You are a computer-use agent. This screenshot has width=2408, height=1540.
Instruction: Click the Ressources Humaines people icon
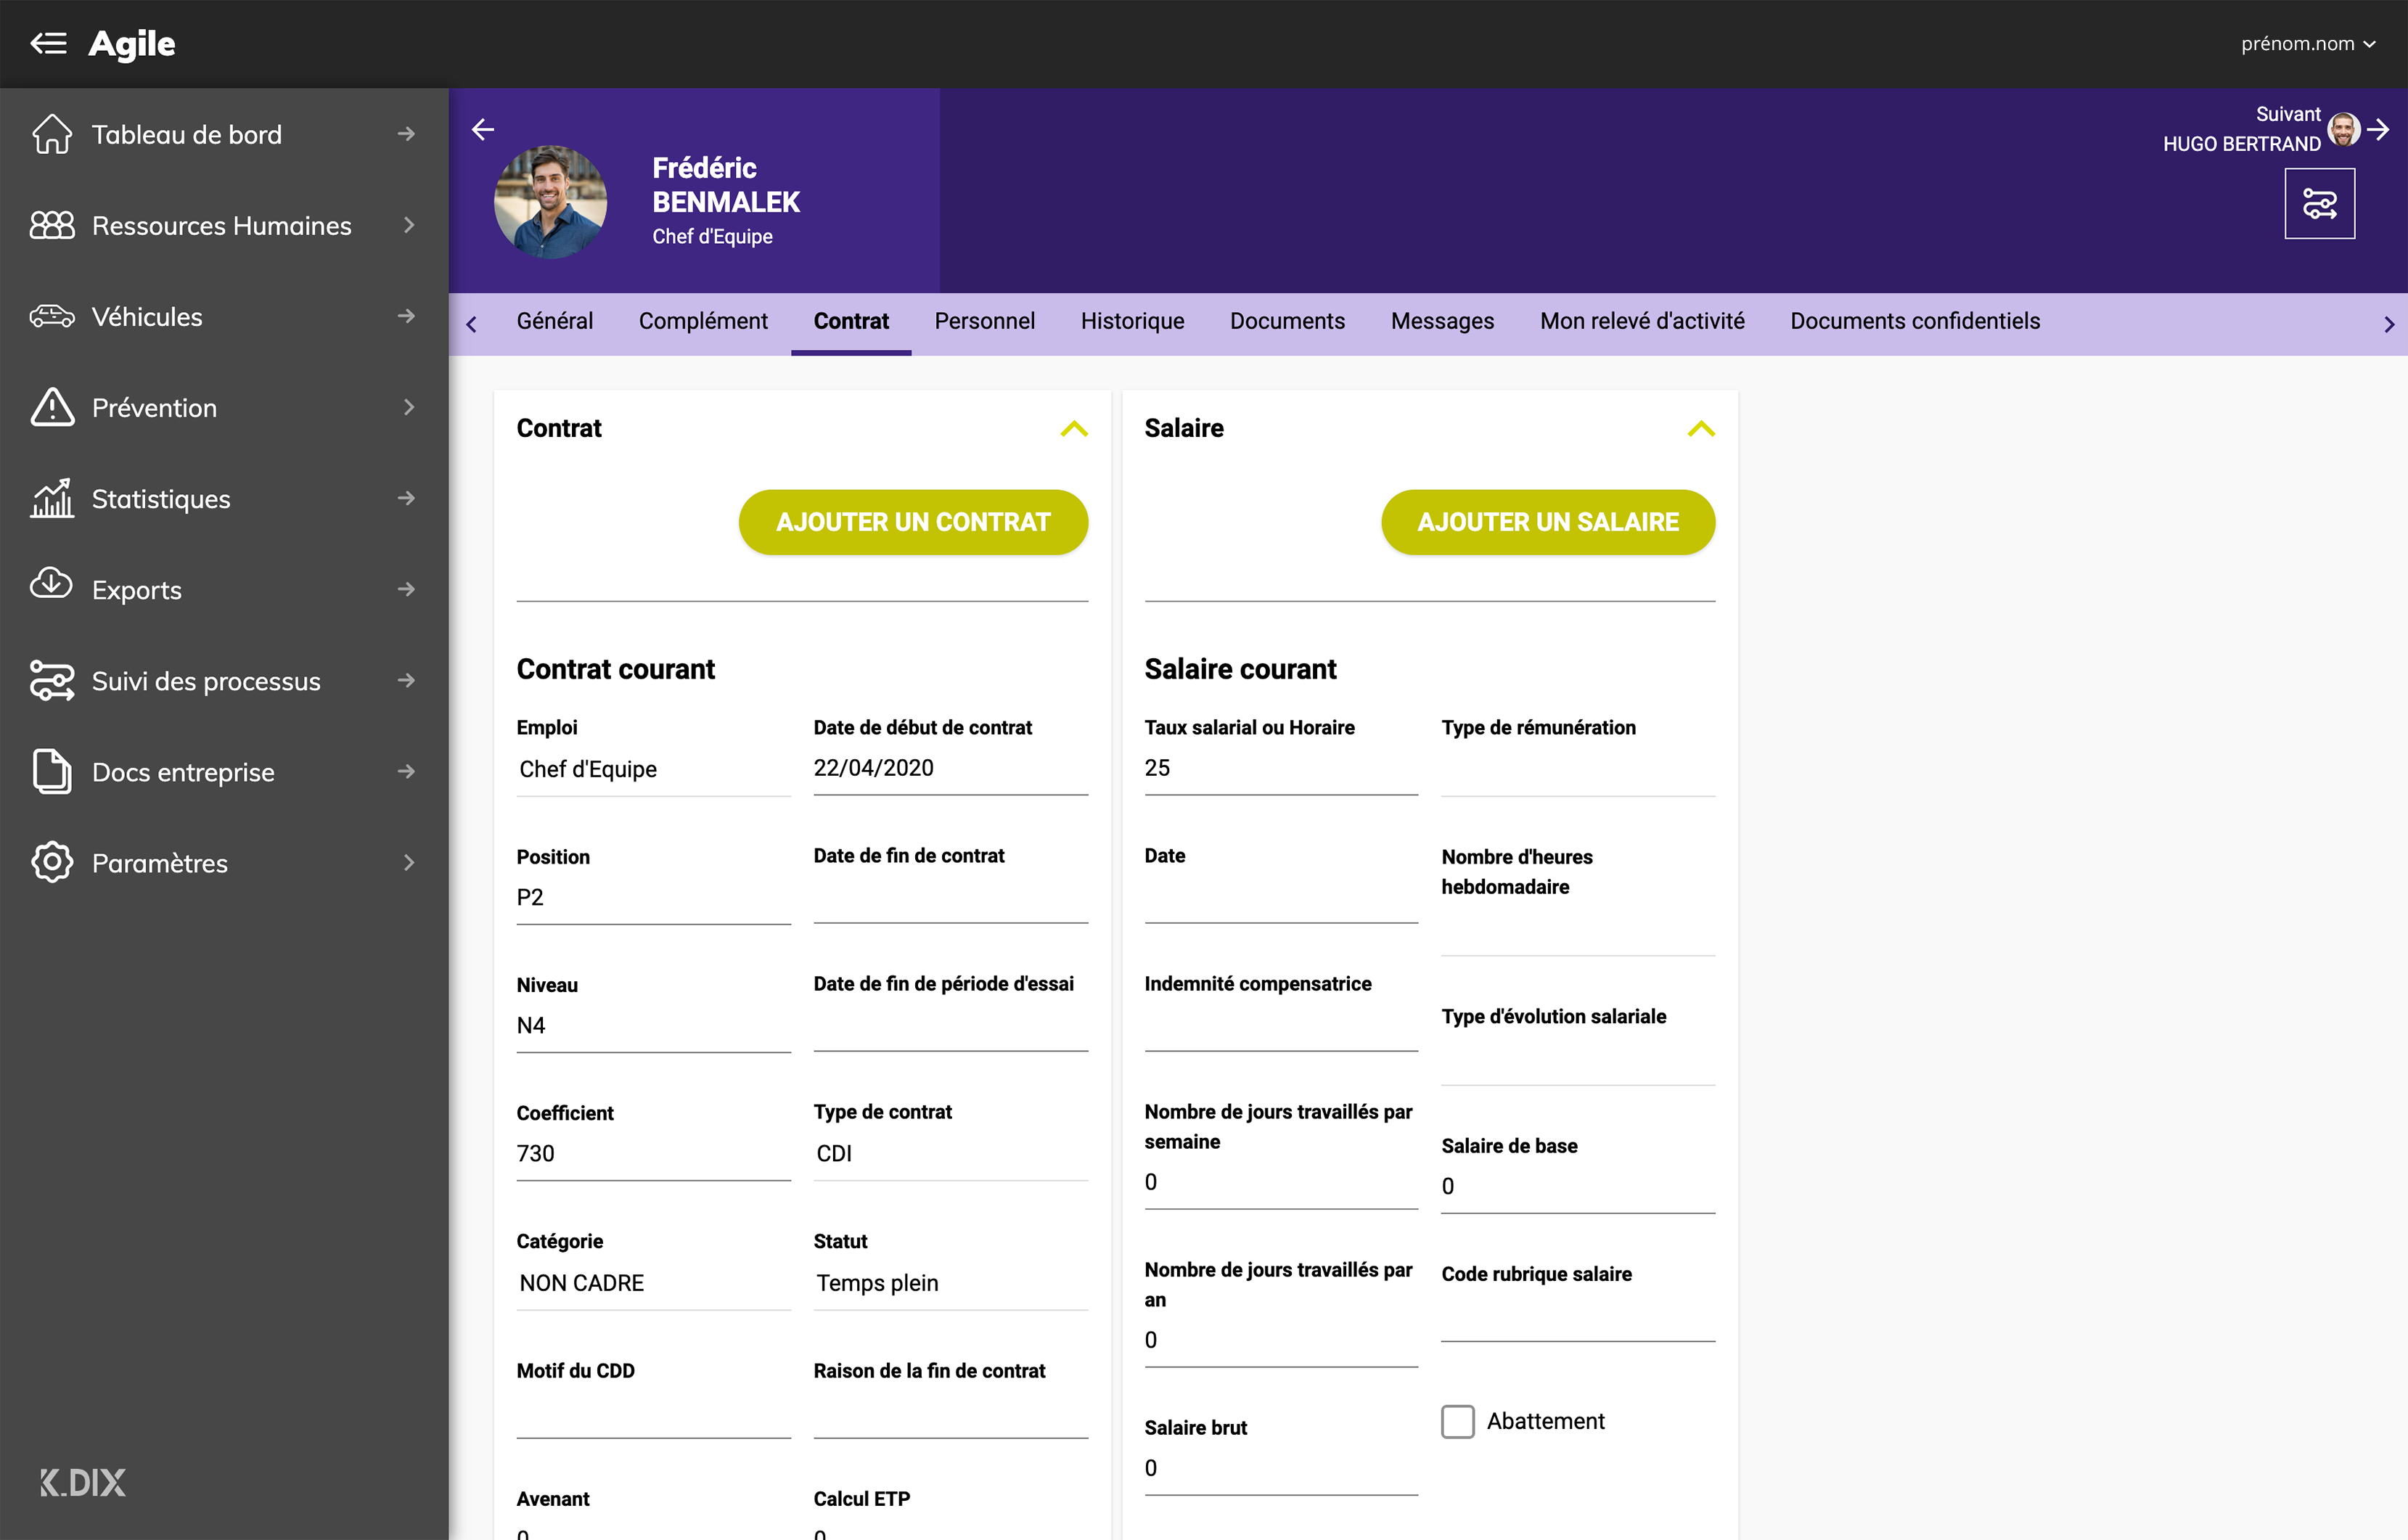(52, 225)
